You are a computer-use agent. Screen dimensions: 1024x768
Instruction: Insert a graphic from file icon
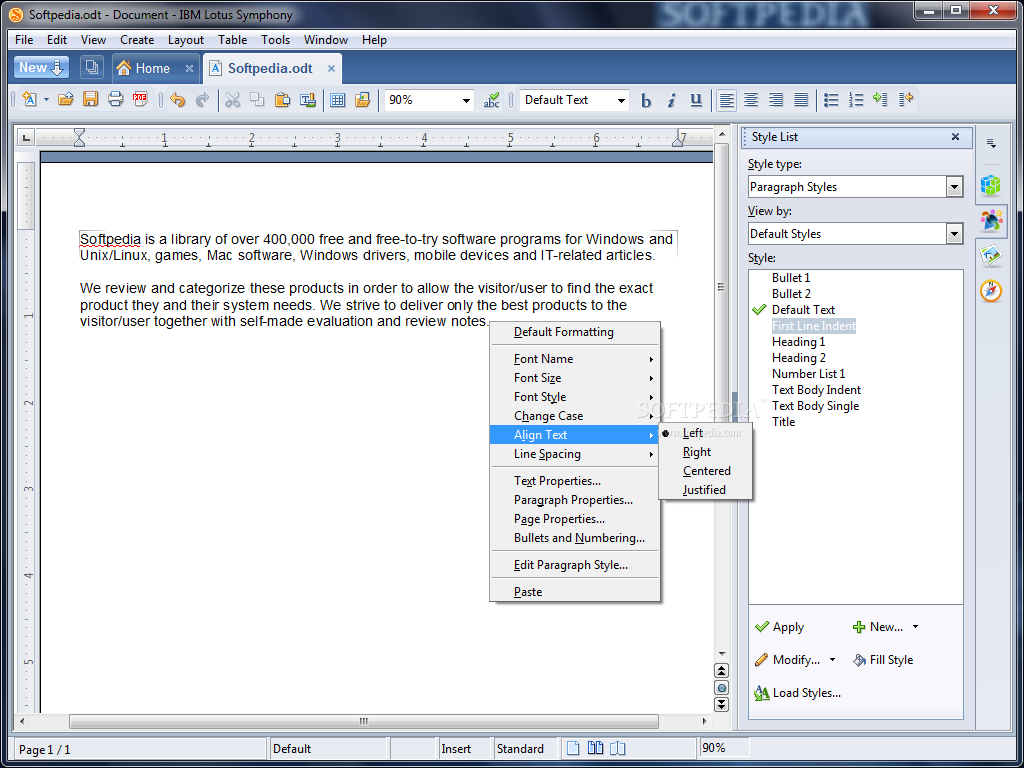pyautogui.click(x=362, y=100)
